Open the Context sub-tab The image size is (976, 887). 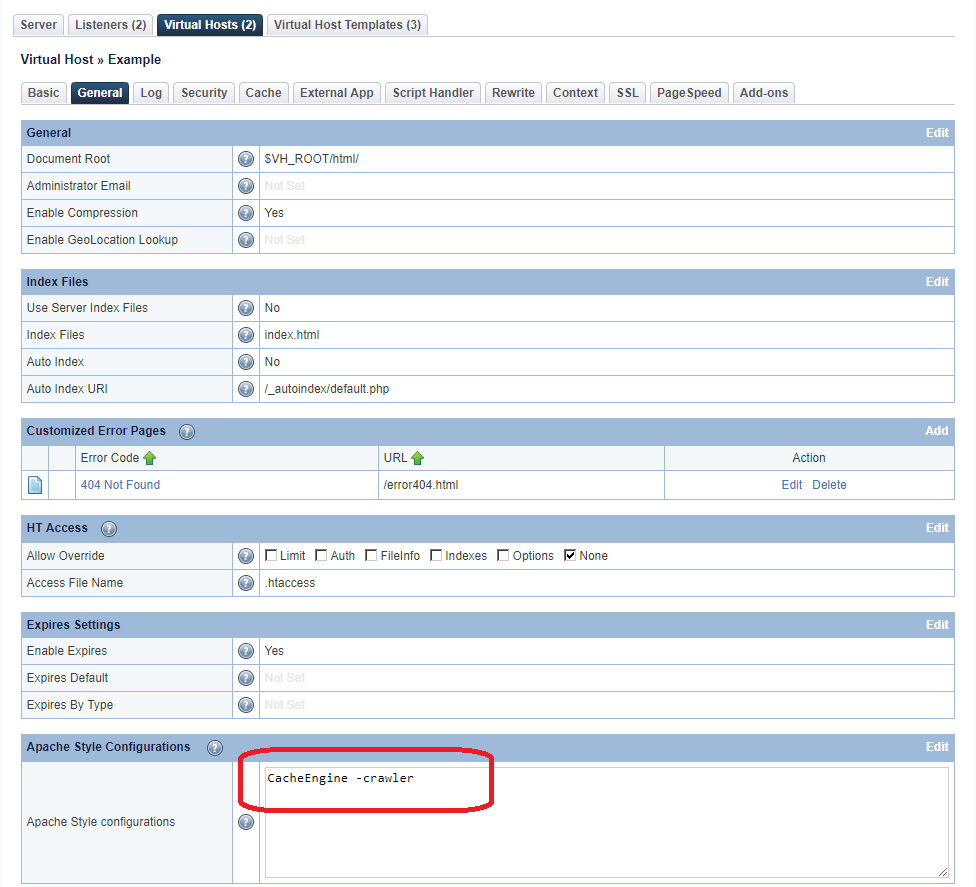[575, 93]
